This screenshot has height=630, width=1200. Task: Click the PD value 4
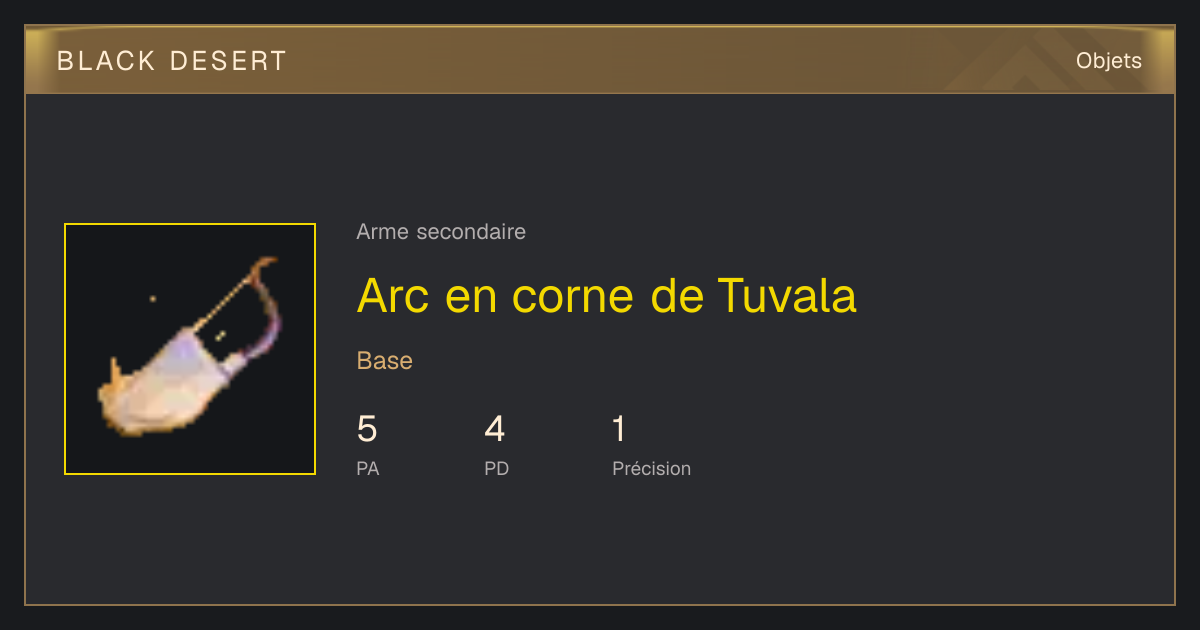tap(495, 429)
